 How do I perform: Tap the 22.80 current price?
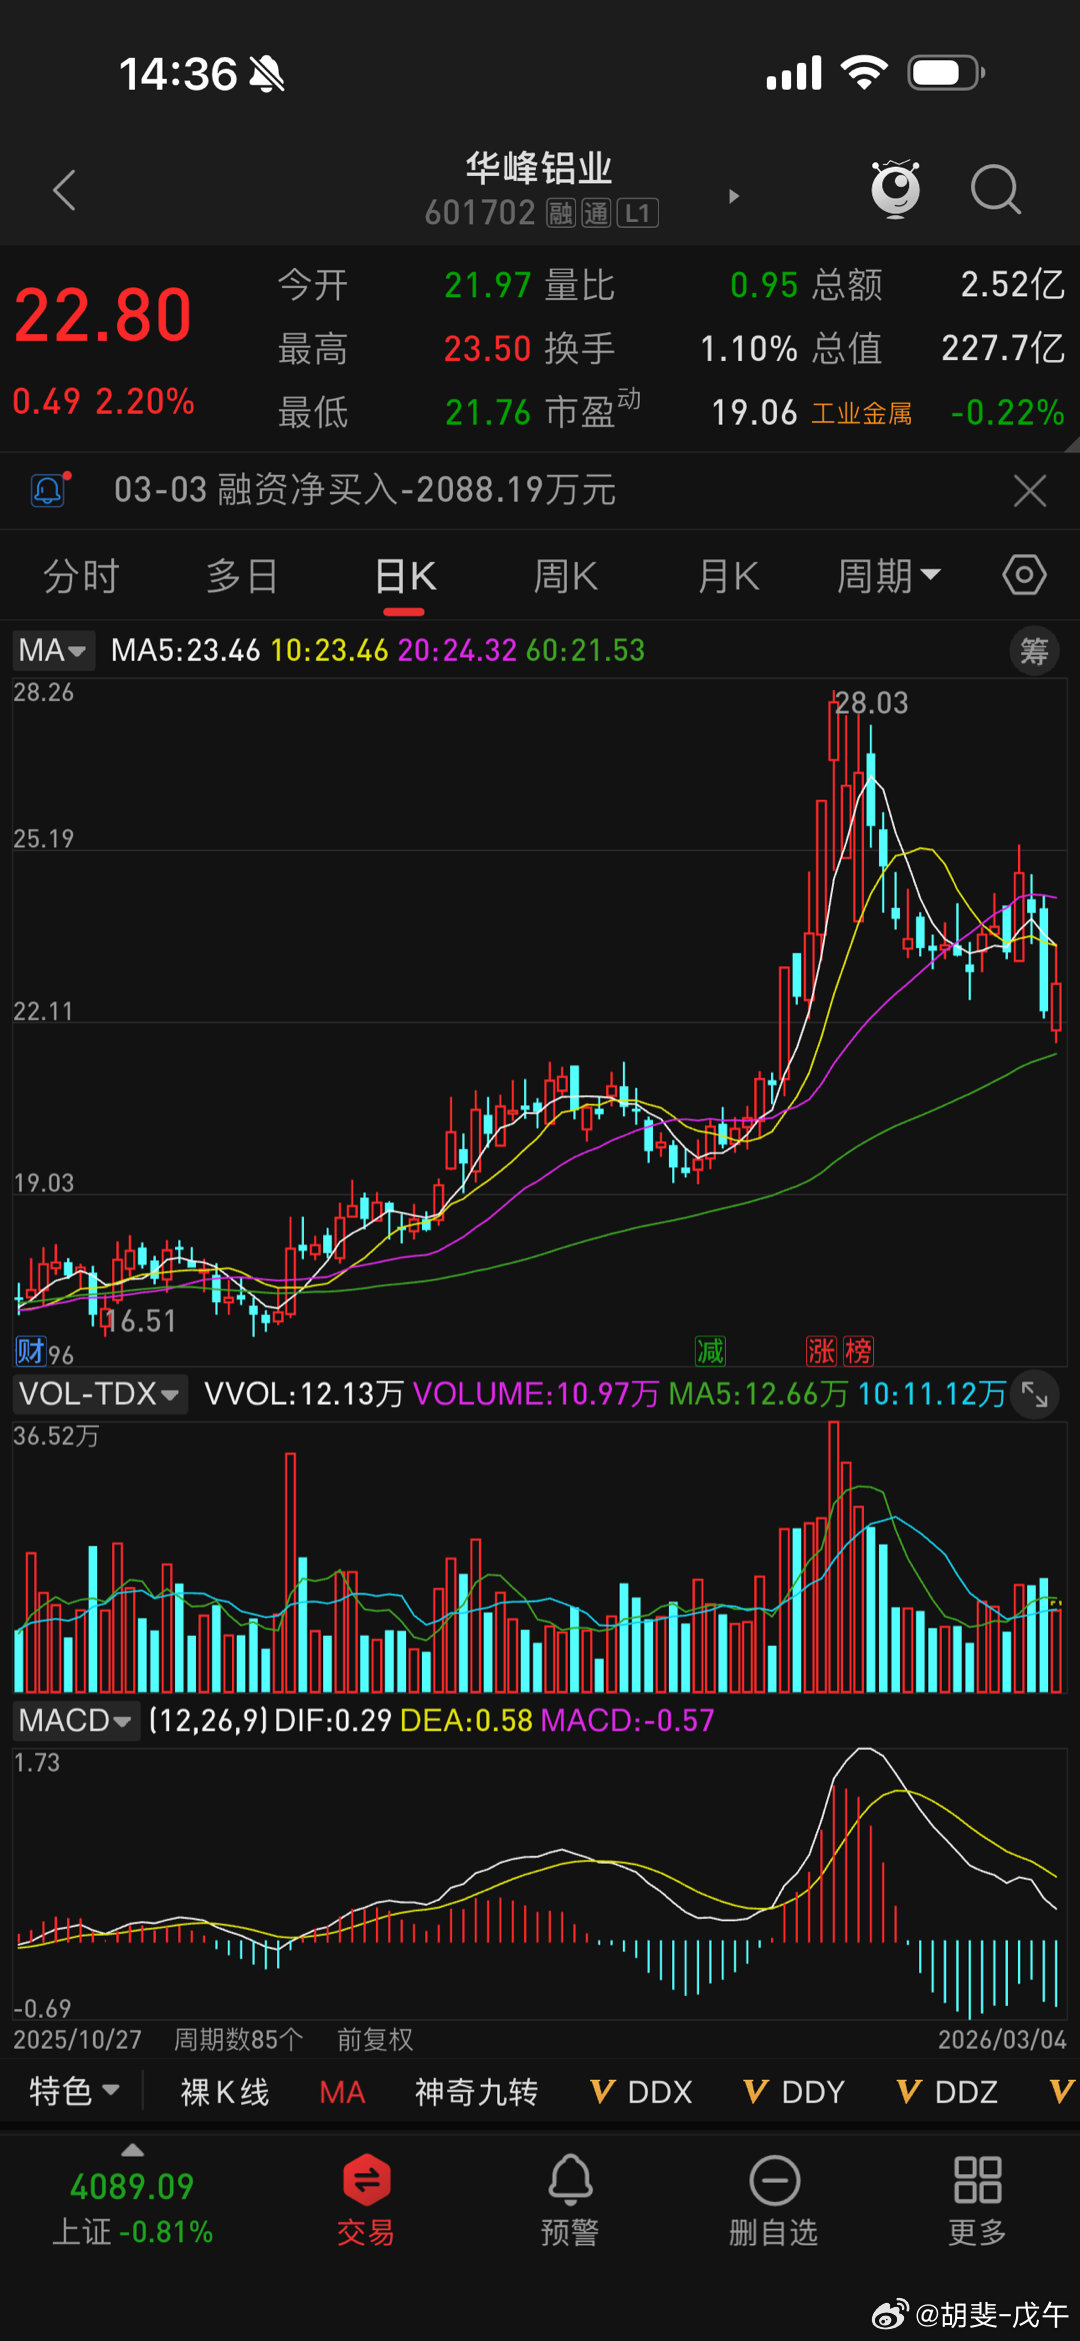point(102,316)
